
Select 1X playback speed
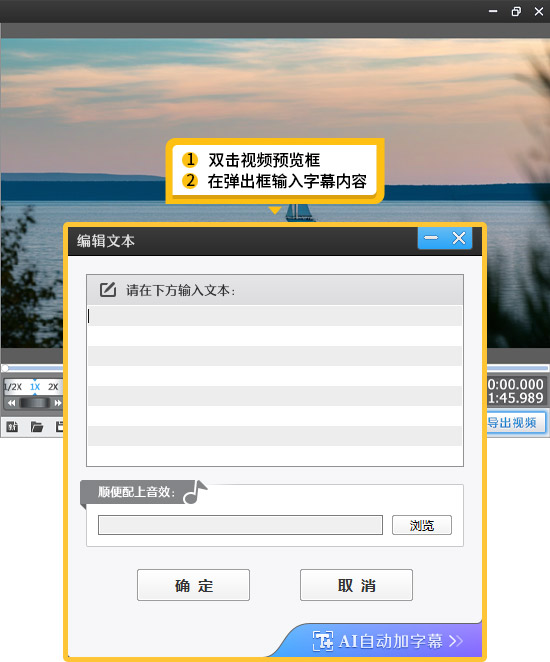(x=35, y=387)
